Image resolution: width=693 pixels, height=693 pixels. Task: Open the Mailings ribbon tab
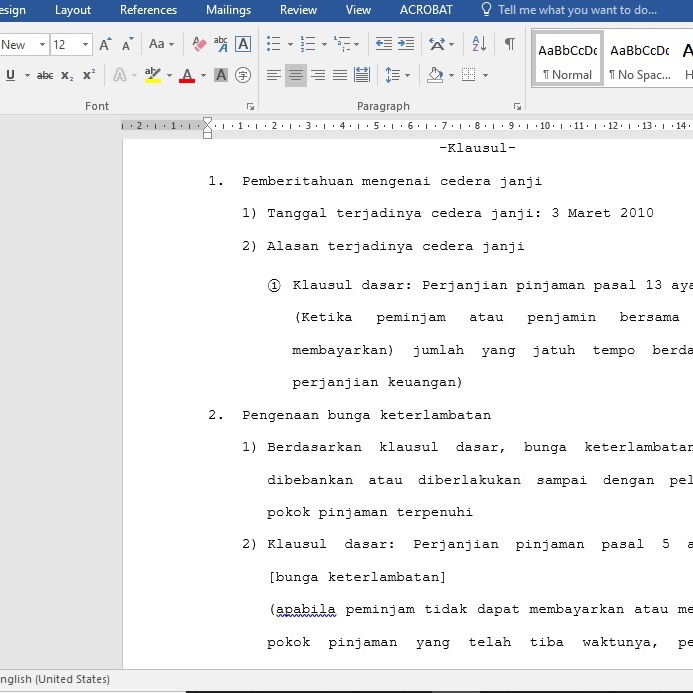pos(228,10)
